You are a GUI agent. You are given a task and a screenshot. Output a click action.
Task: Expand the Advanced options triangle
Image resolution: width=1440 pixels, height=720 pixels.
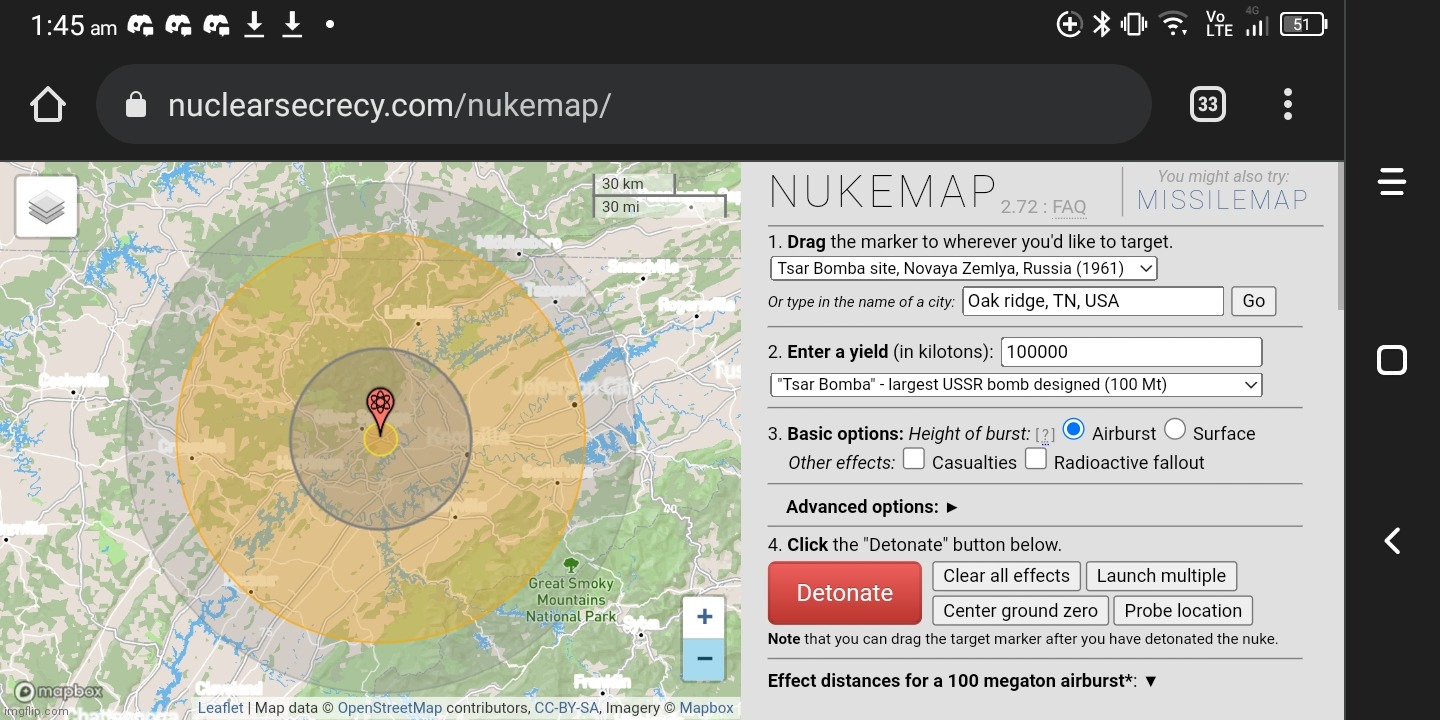(951, 507)
